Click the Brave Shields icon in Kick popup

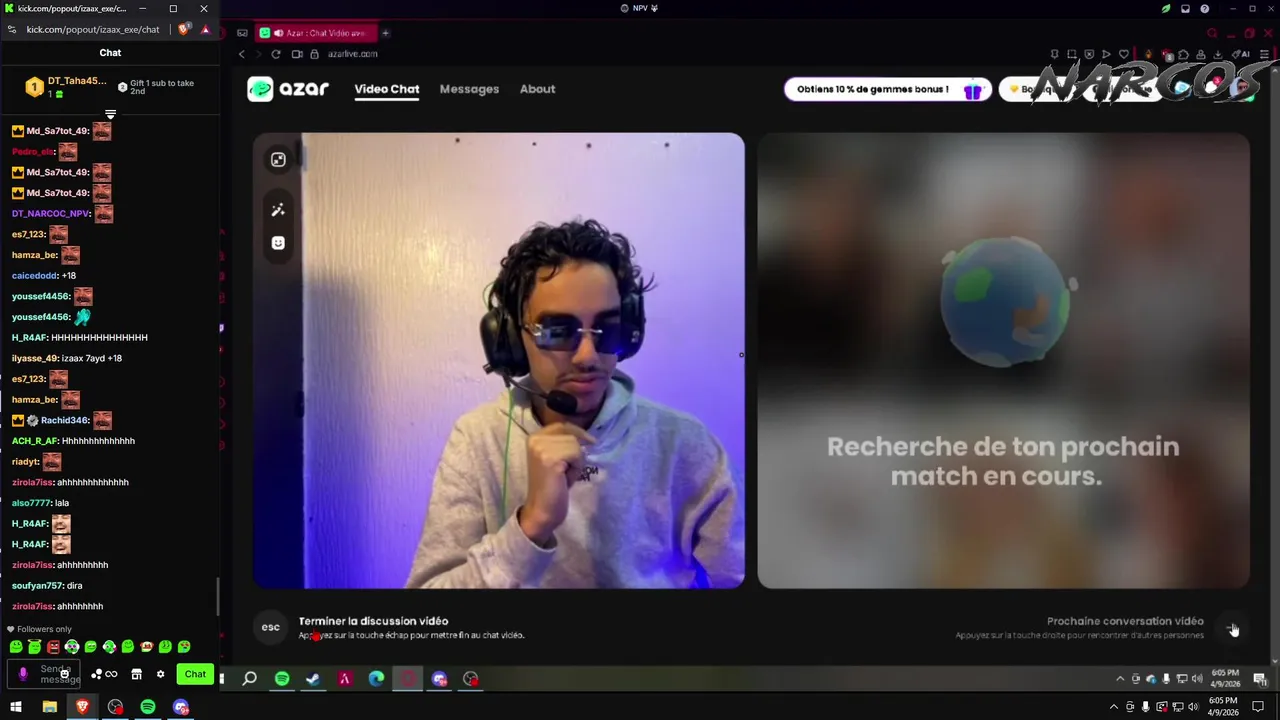tap(183, 29)
